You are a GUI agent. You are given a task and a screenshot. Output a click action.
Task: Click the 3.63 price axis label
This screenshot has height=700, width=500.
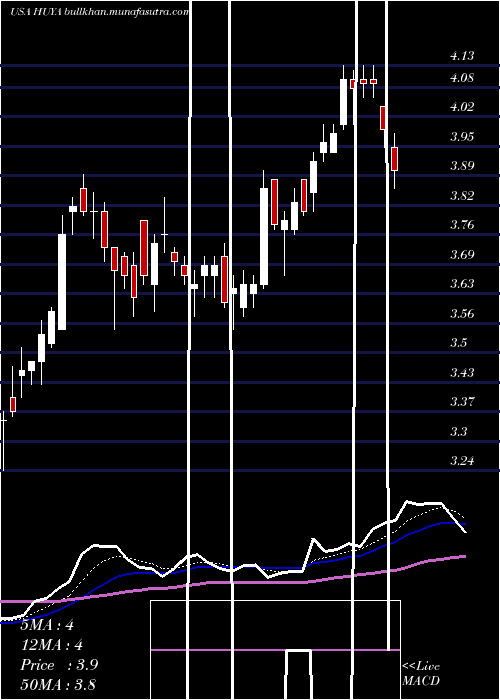(x=462, y=284)
